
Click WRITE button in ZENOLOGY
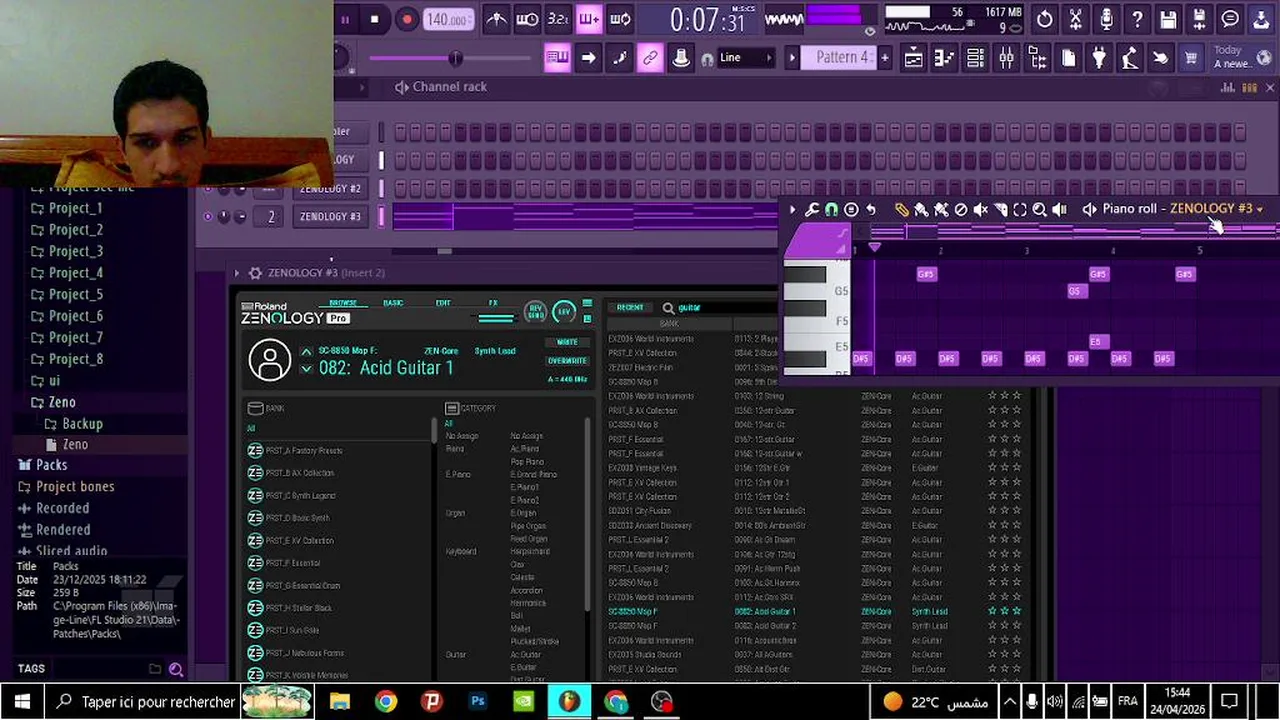pyautogui.click(x=567, y=342)
